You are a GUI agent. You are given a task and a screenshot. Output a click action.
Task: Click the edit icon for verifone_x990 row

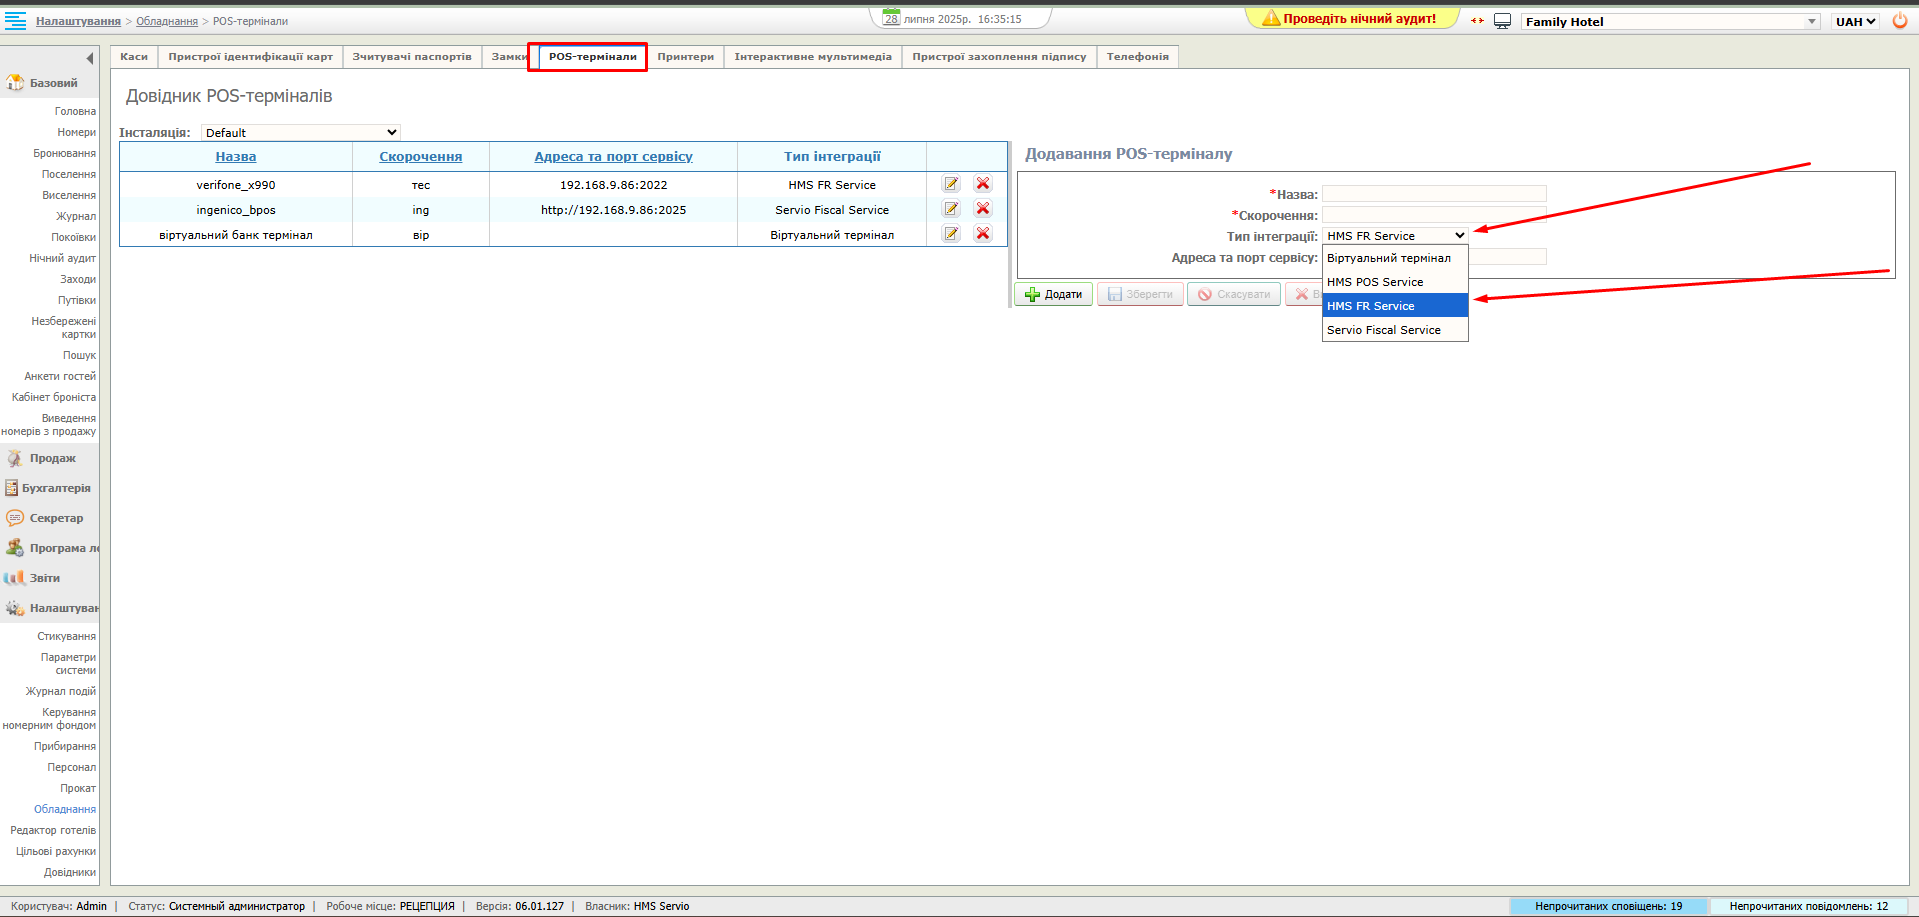pos(951,184)
